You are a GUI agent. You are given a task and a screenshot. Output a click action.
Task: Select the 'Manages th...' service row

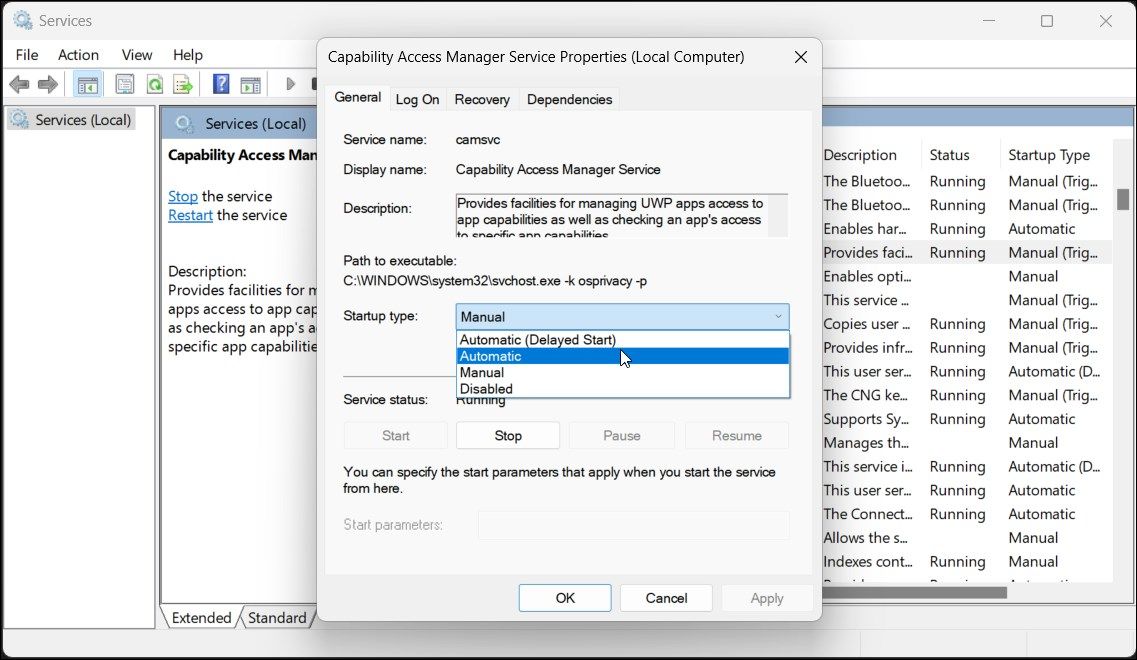tap(967, 442)
